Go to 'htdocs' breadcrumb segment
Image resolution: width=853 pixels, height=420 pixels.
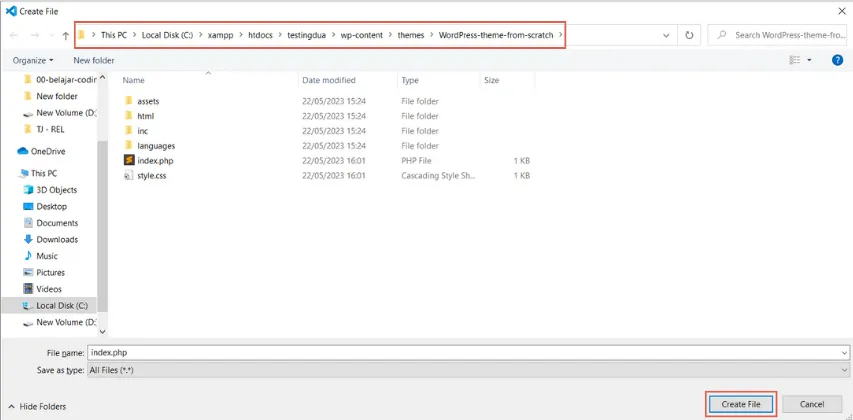pyautogui.click(x=261, y=35)
